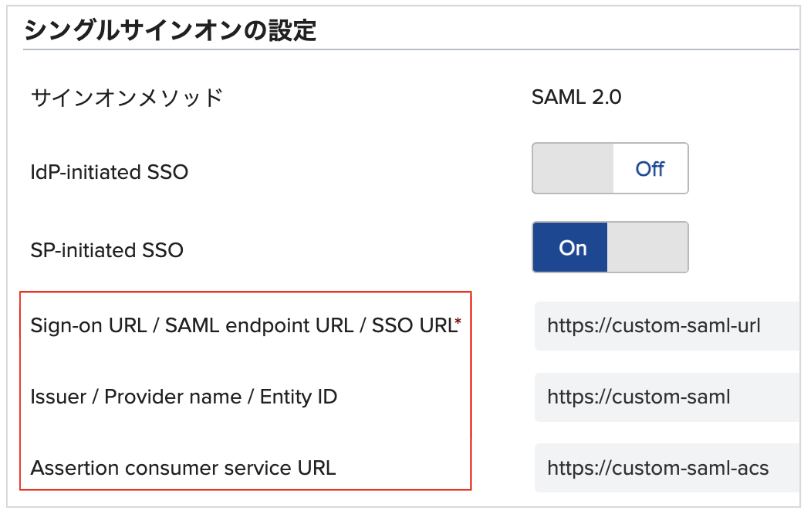Focus the https://custom-saml-url input field
Image resolution: width=806 pixels, height=514 pixels.
coord(670,326)
